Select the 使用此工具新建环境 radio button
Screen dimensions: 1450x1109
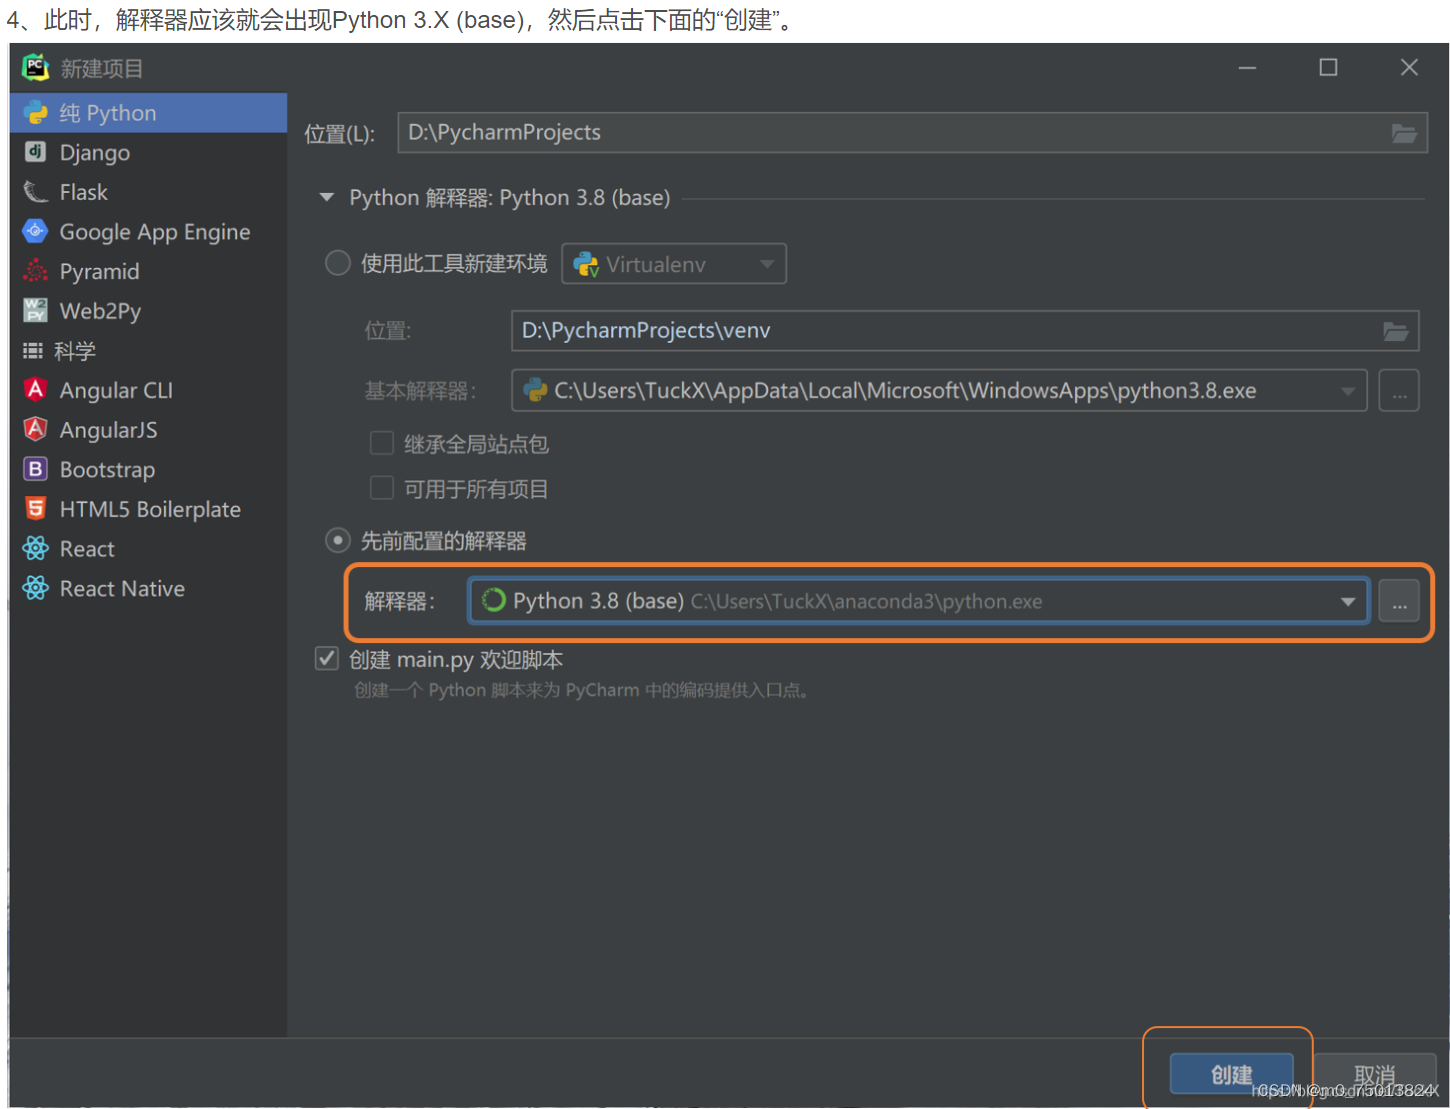point(337,263)
